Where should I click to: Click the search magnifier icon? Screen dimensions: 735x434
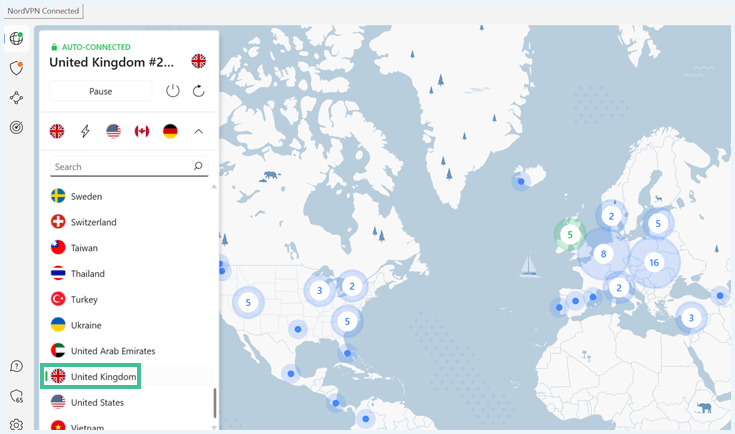click(198, 166)
